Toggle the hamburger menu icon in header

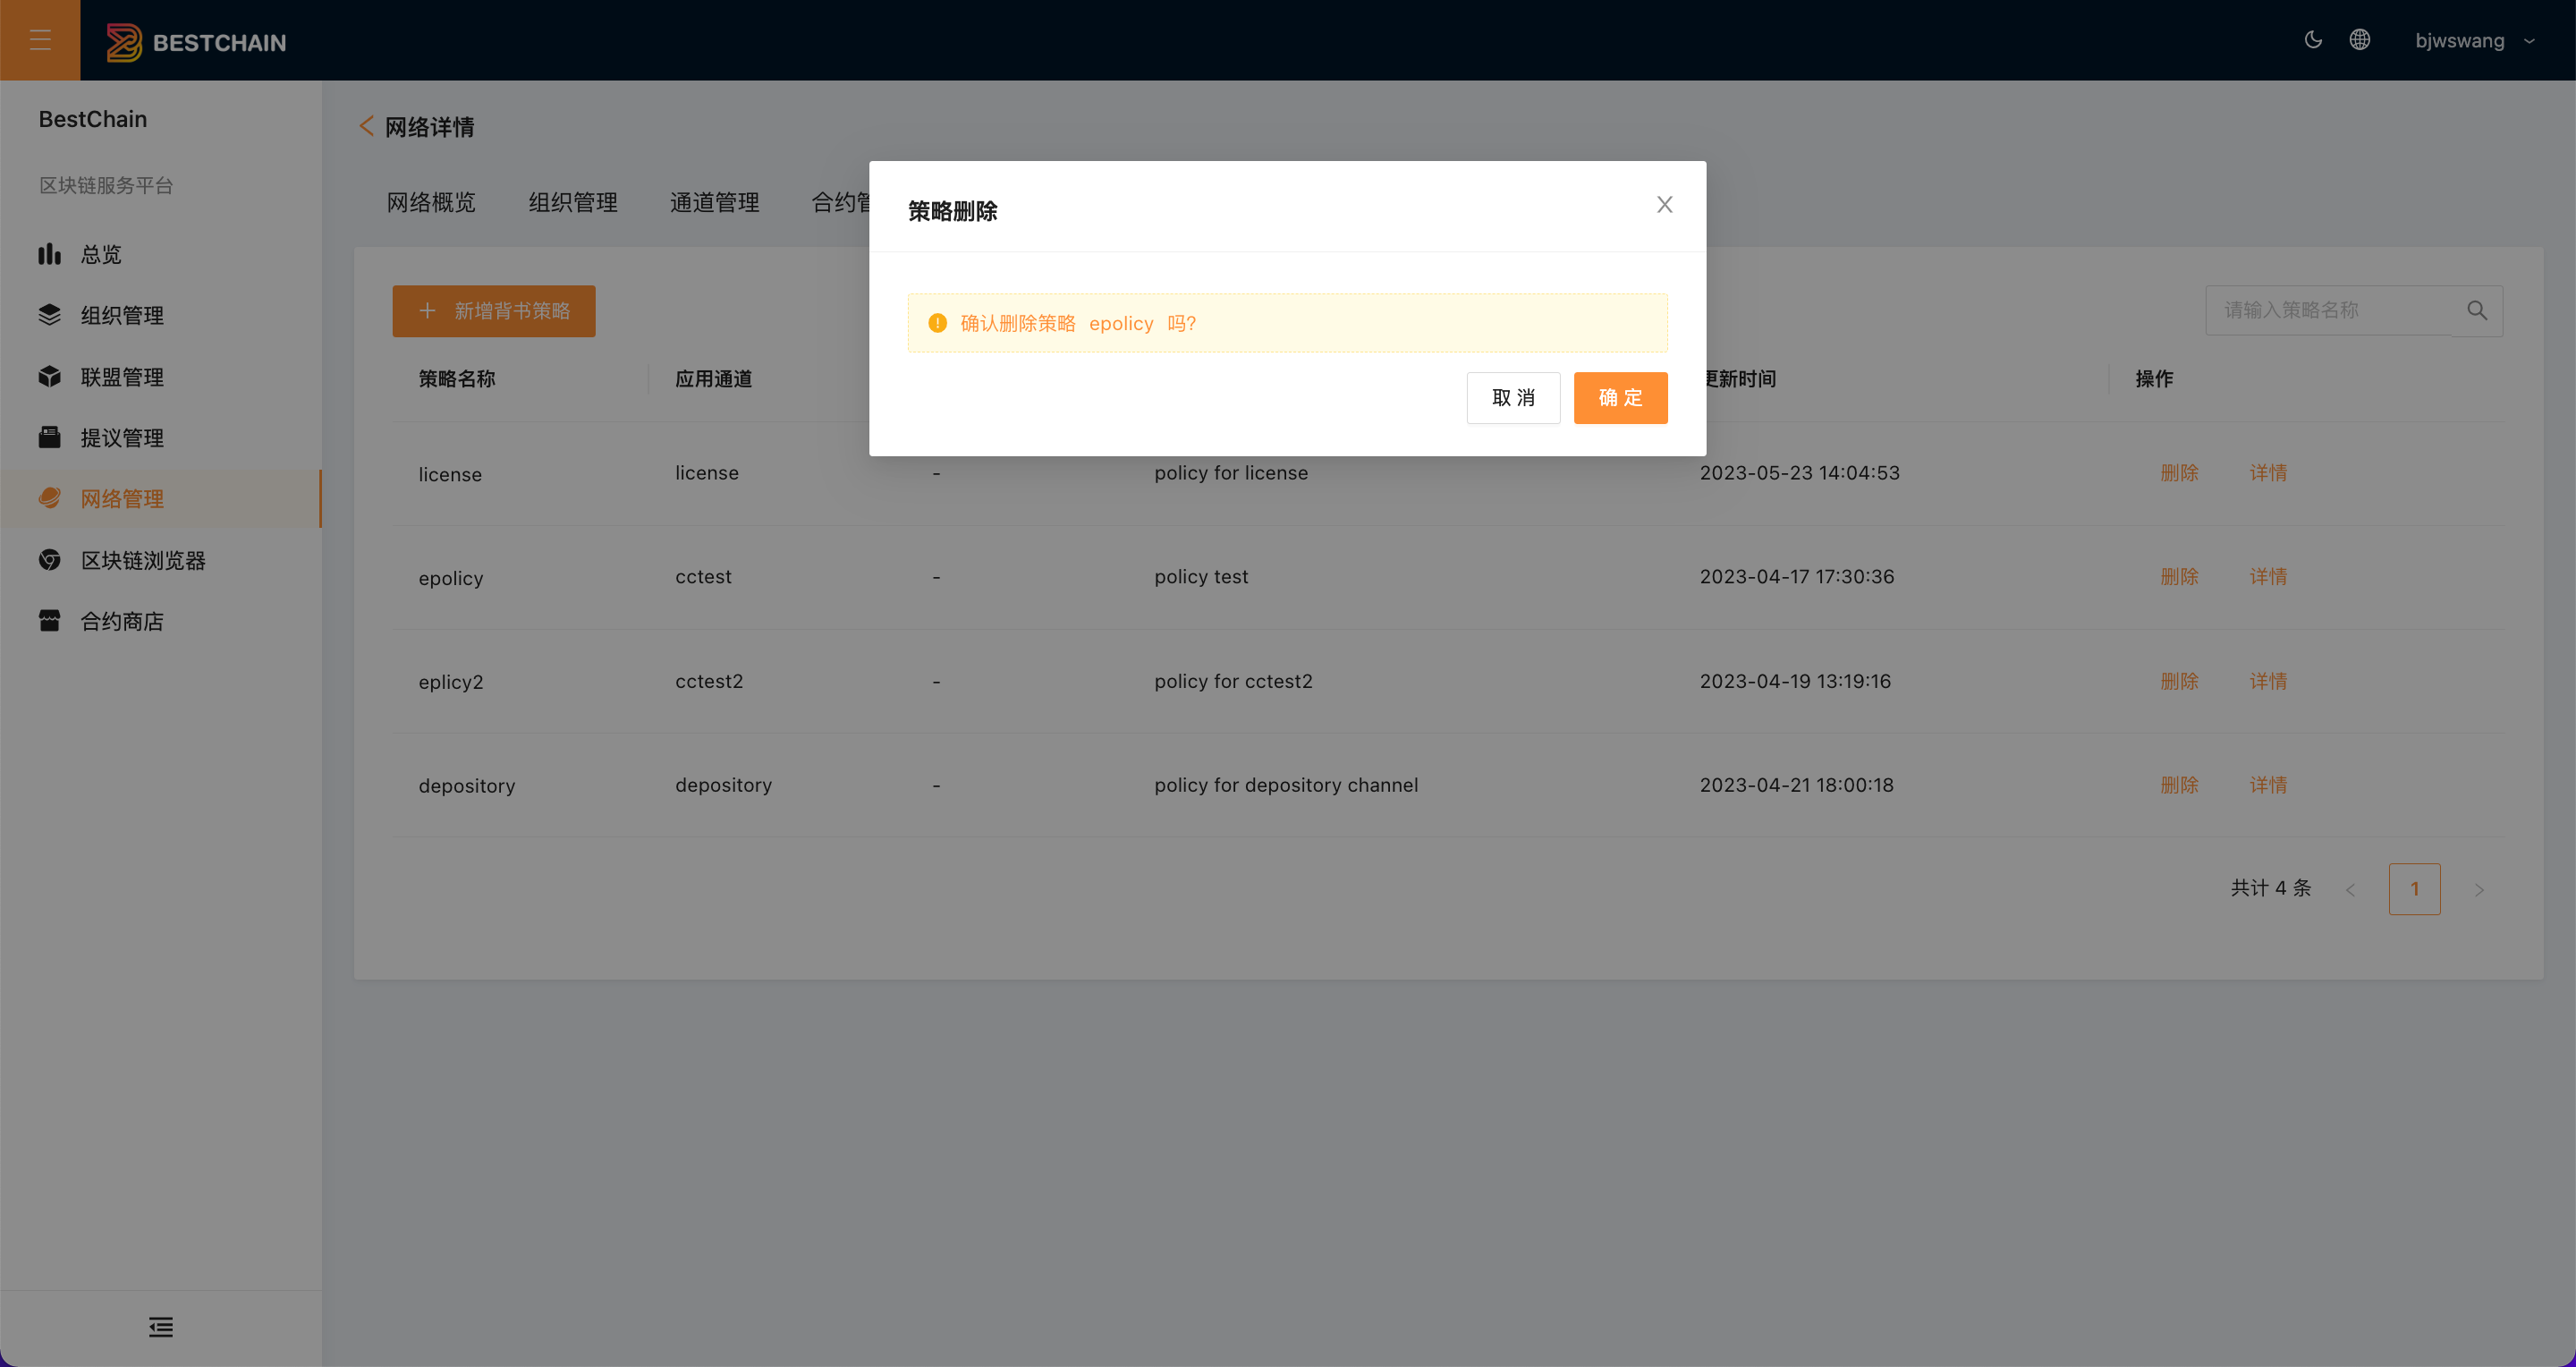(40, 40)
